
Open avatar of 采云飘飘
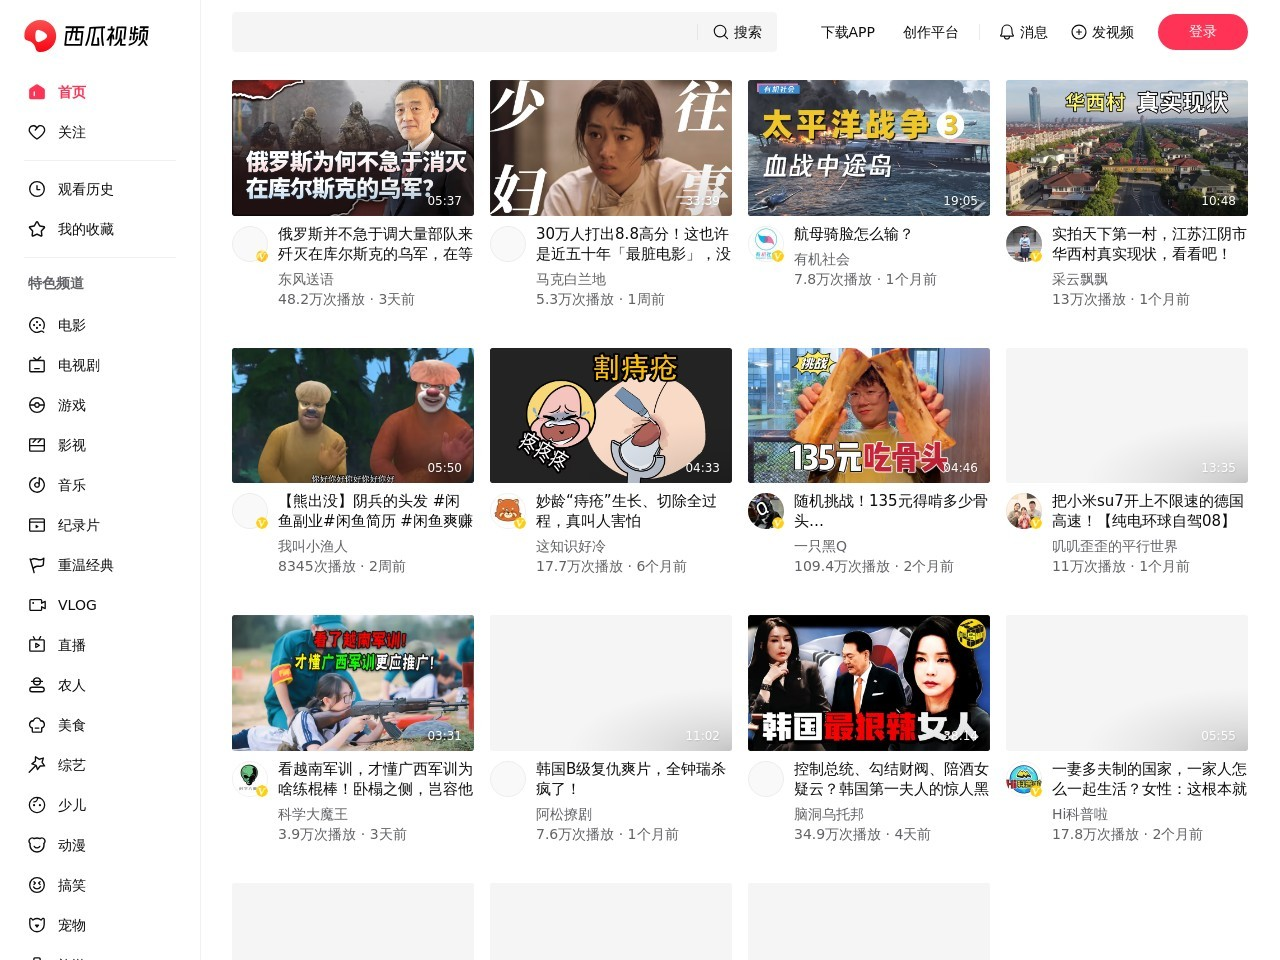pyautogui.click(x=1024, y=244)
